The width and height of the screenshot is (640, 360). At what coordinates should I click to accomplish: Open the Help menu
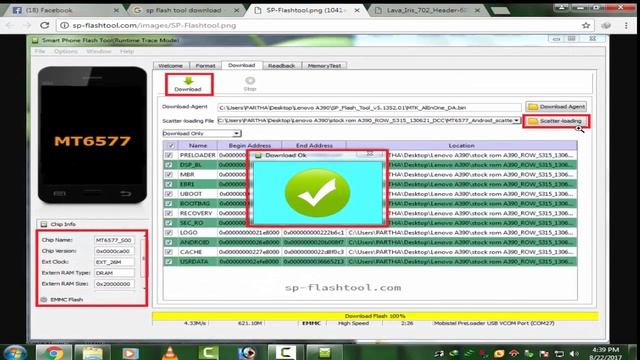click(127, 51)
